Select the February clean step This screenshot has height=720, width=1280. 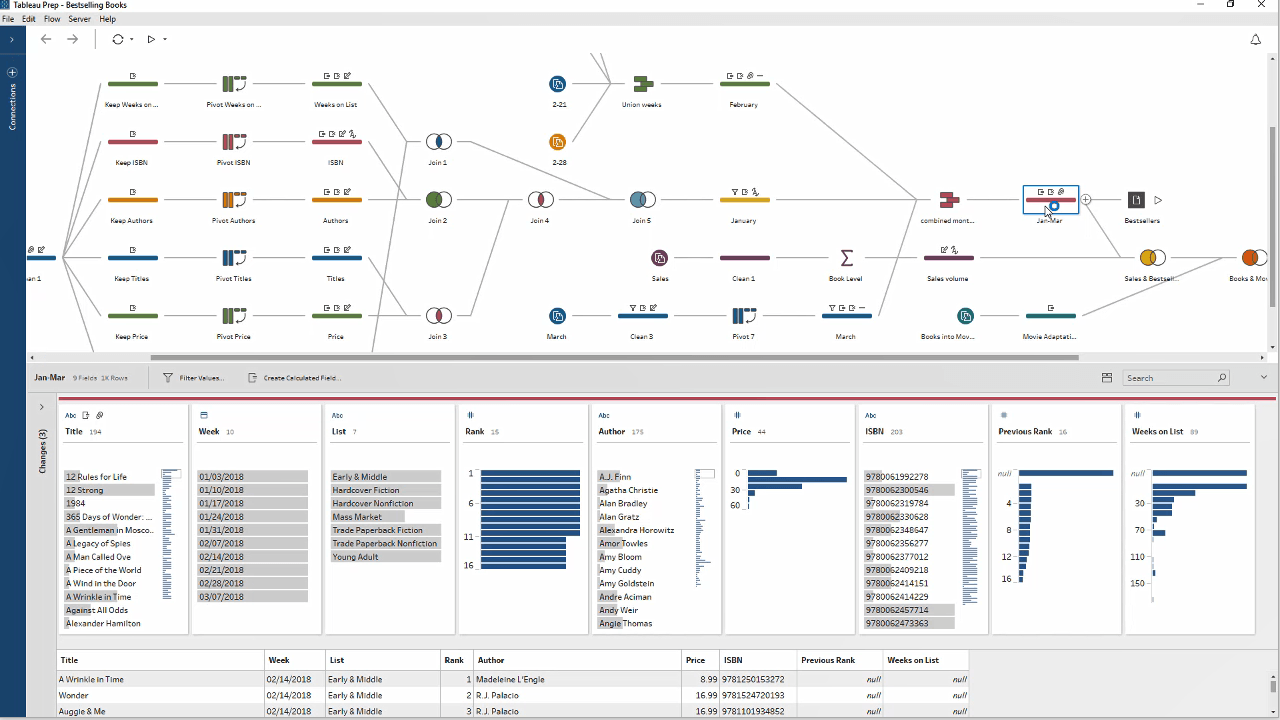(744, 84)
